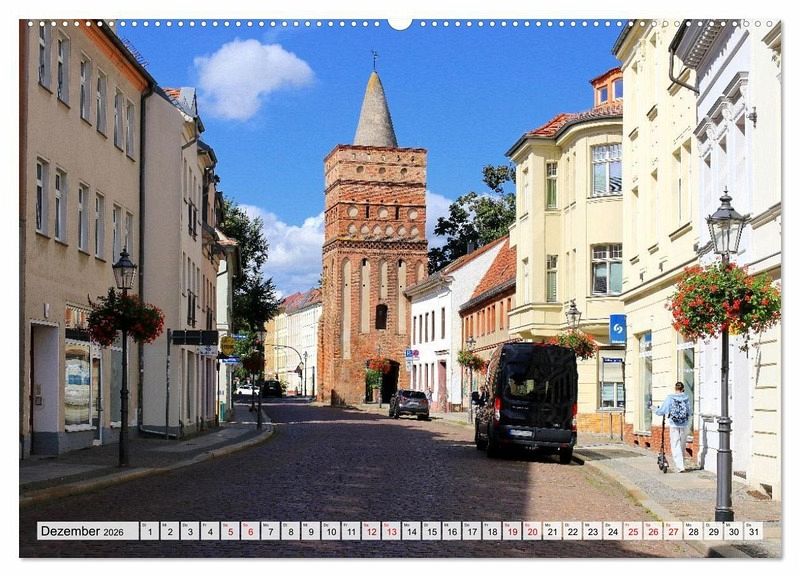Viewport: 800px width, 577px height.
Task: Select day 31 at the calendar end
Action: 752,531
